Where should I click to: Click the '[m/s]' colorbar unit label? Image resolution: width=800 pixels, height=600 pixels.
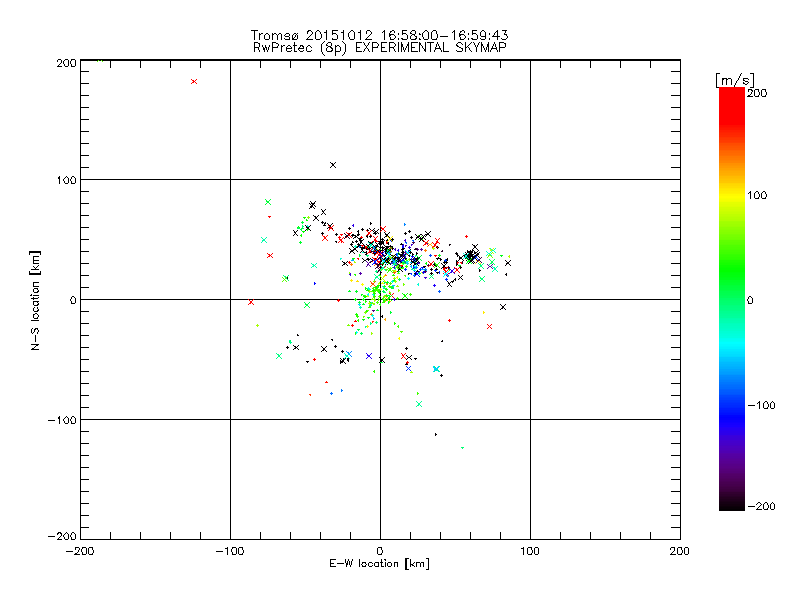[x=735, y=80]
